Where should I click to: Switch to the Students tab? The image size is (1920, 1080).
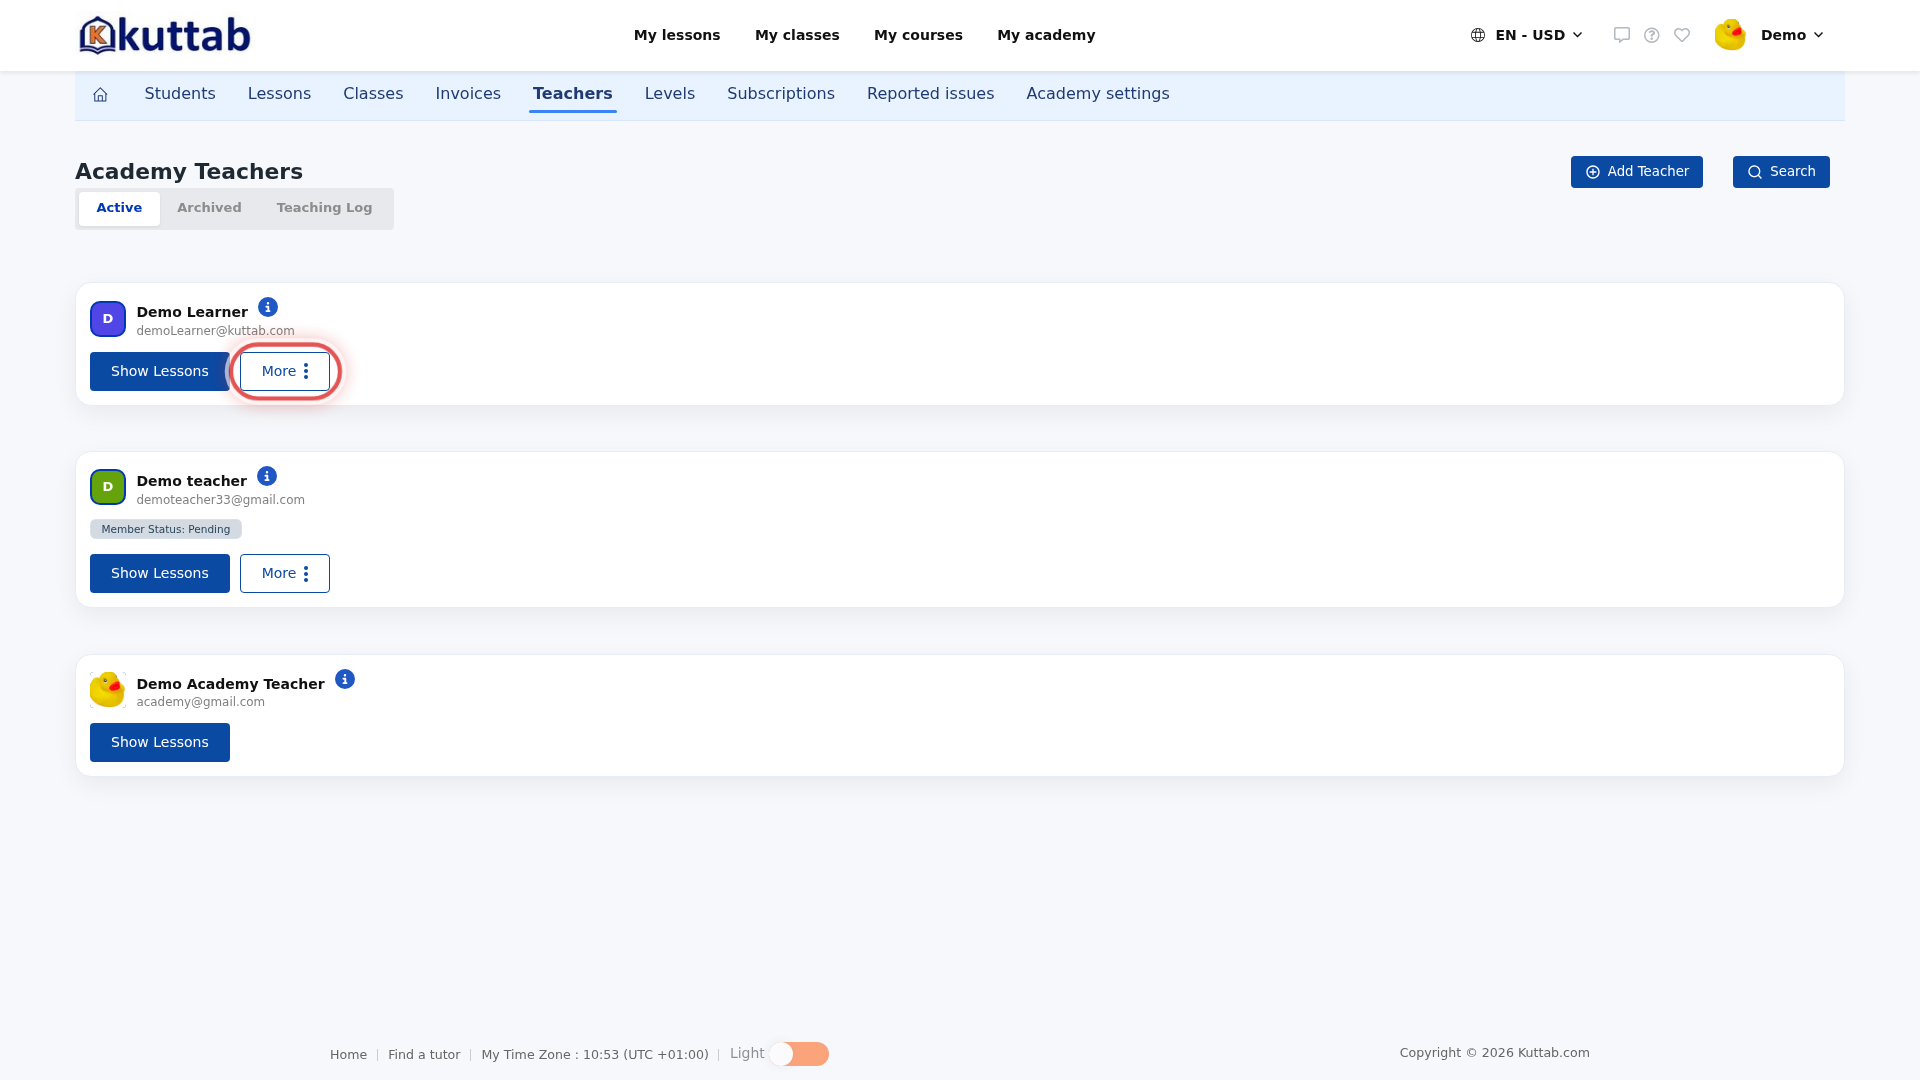[180, 94]
